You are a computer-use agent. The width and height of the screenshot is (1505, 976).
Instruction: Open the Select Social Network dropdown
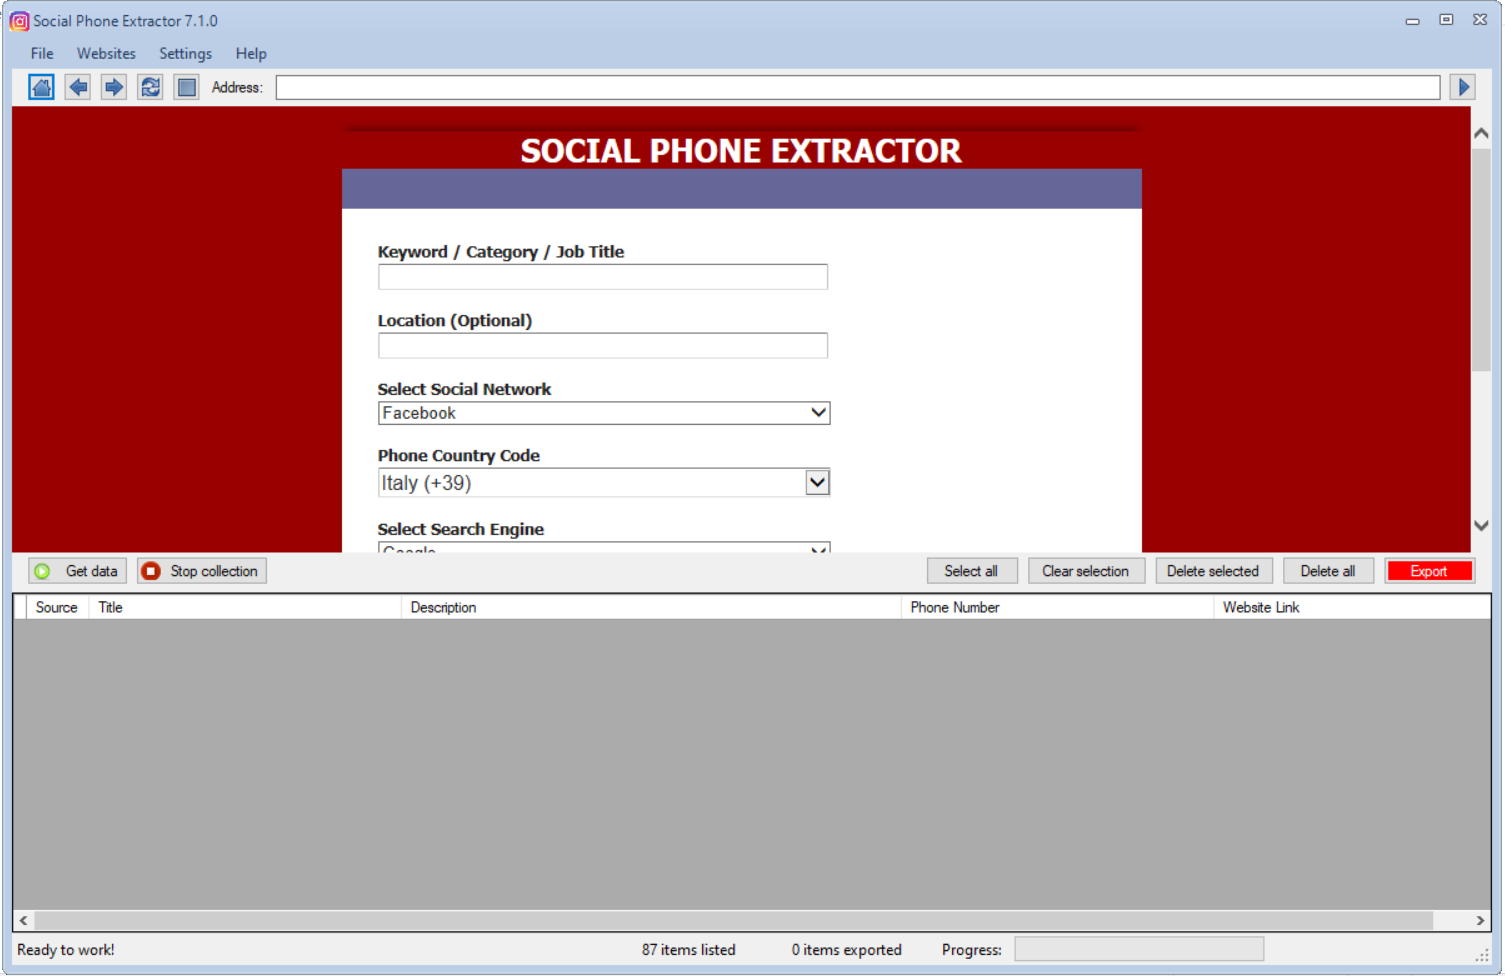603,413
